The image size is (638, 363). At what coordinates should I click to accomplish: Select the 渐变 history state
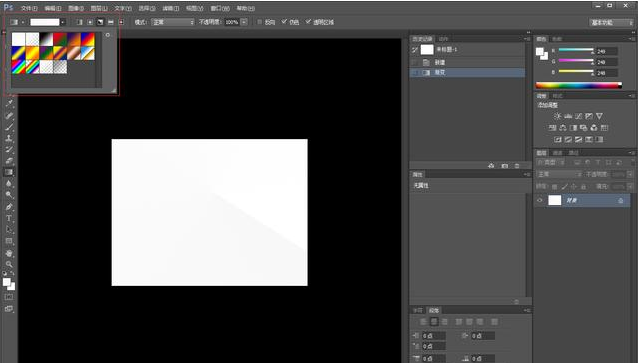(x=468, y=72)
